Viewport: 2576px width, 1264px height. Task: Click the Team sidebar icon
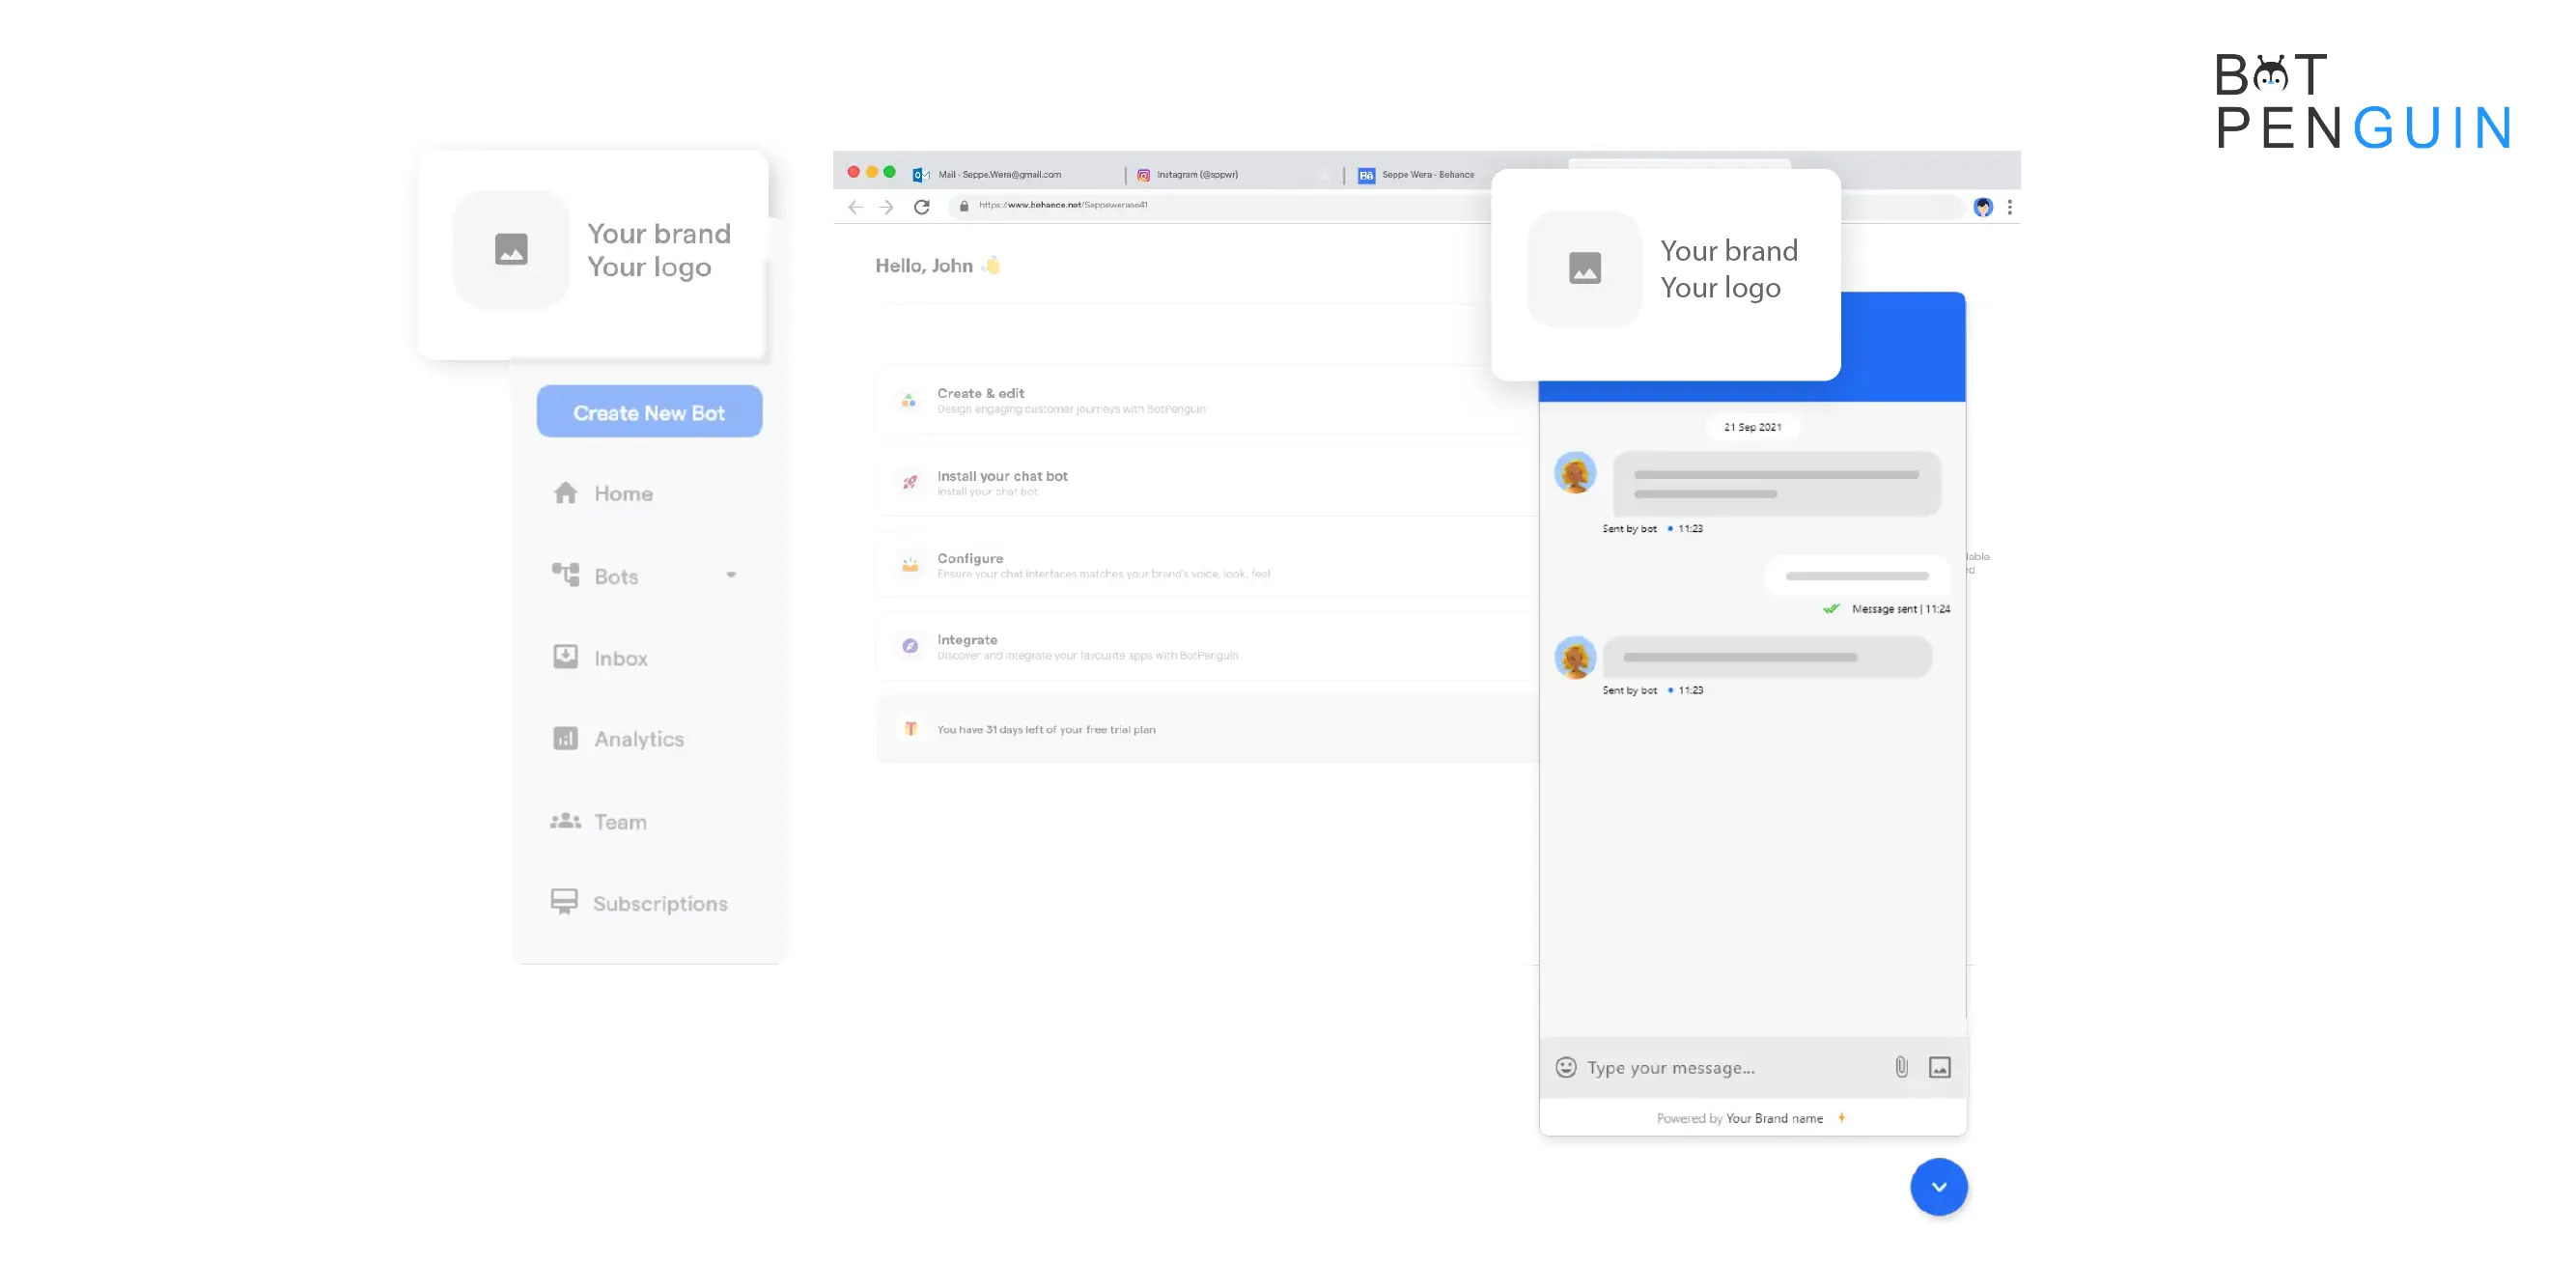565,820
